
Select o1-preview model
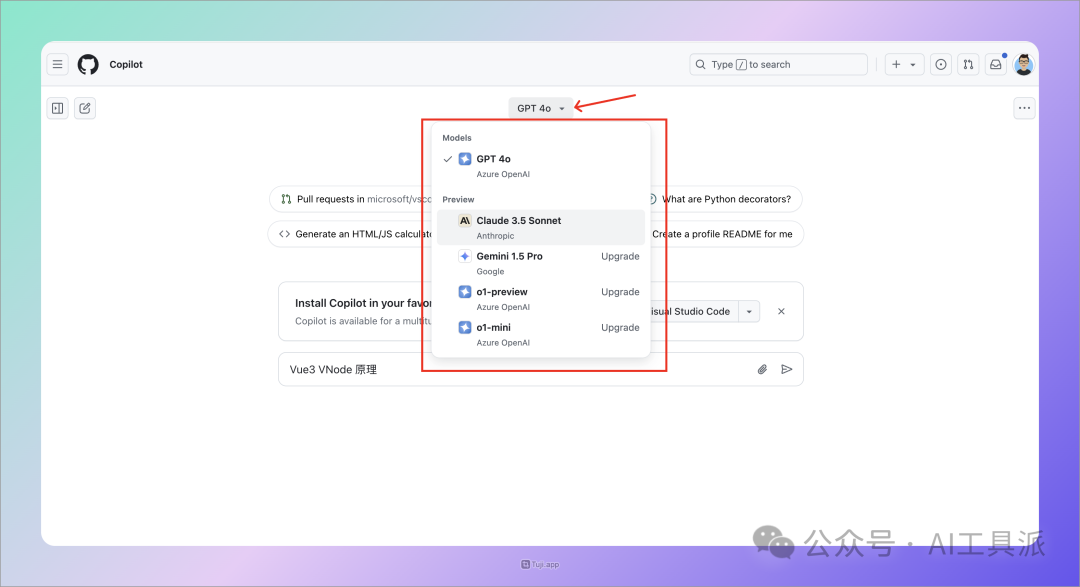tap(541, 299)
